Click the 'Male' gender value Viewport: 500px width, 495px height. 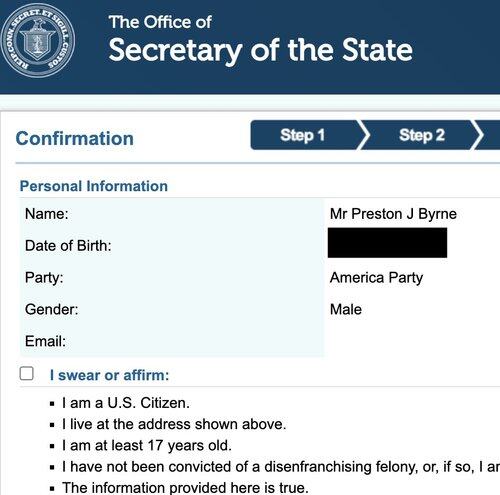pyautogui.click(x=346, y=309)
